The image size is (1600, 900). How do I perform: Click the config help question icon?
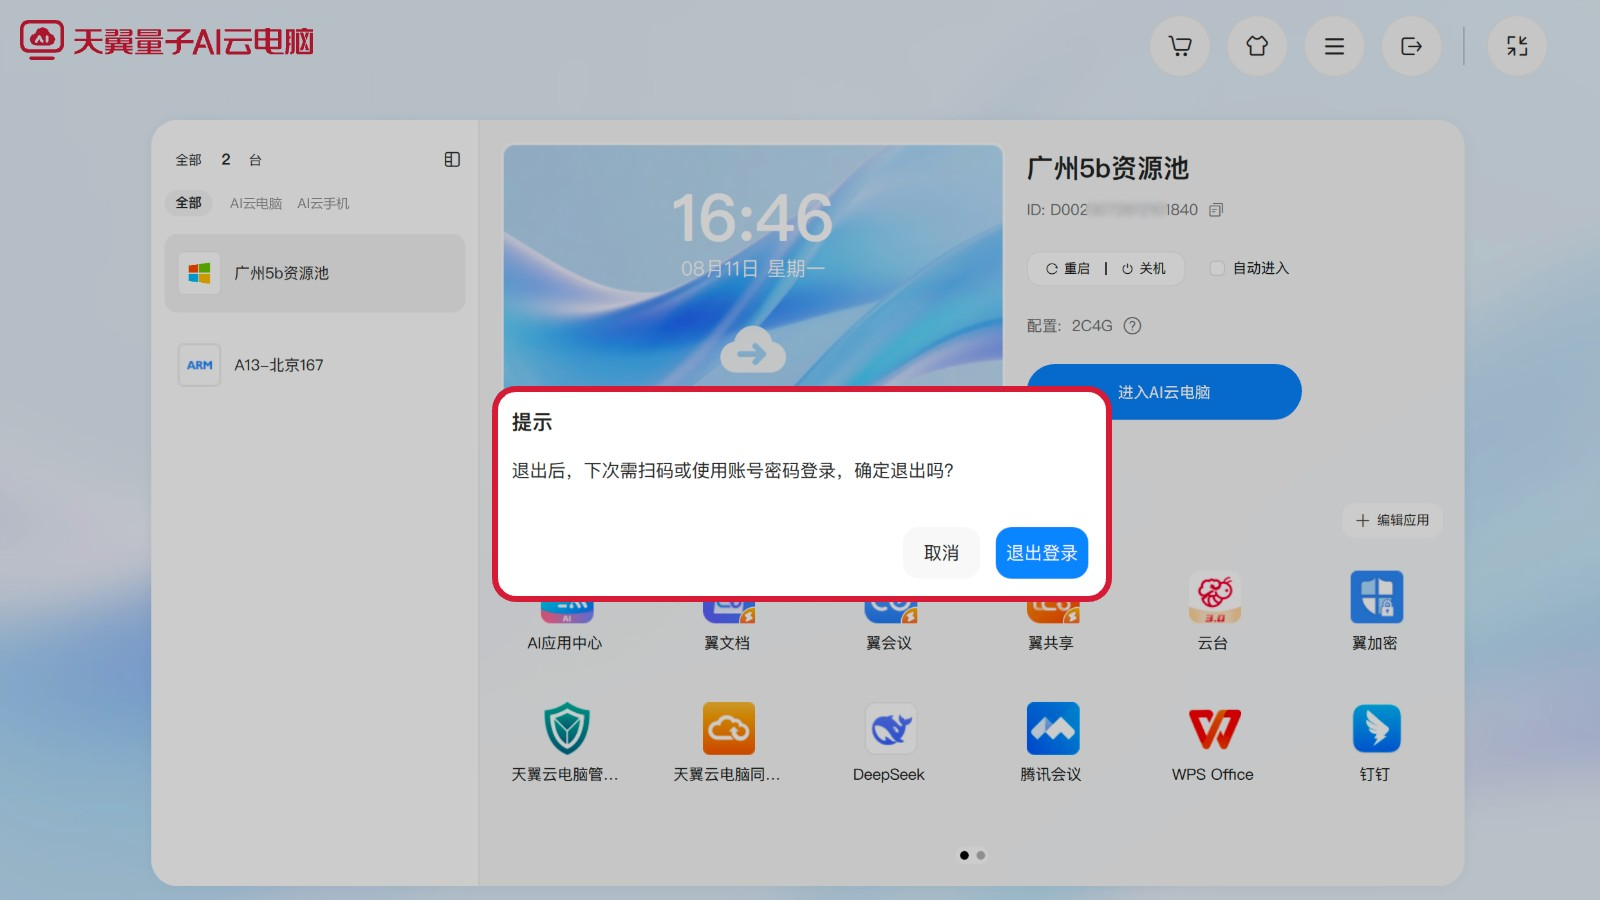1132,326
